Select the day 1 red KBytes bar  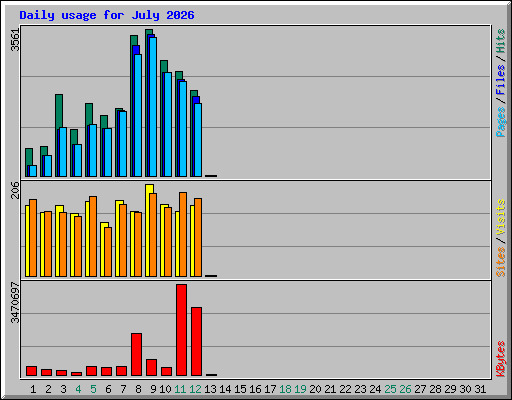[31, 371]
